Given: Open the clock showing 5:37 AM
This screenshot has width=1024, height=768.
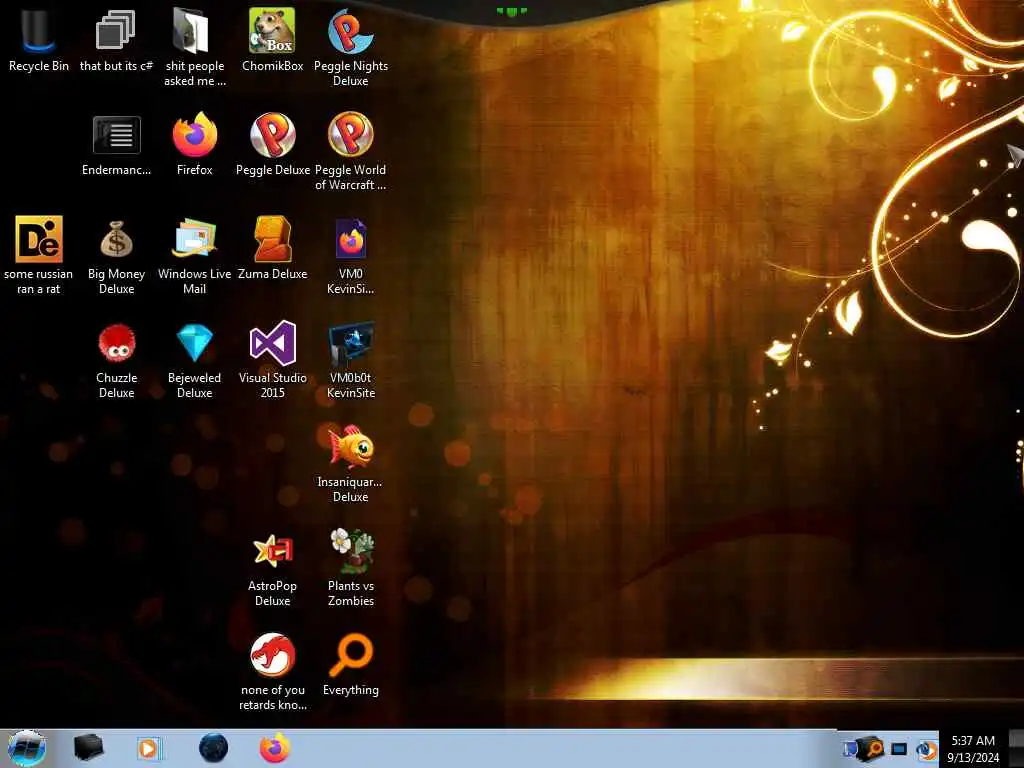Looking at the screenshot, I should pos(973,749).
